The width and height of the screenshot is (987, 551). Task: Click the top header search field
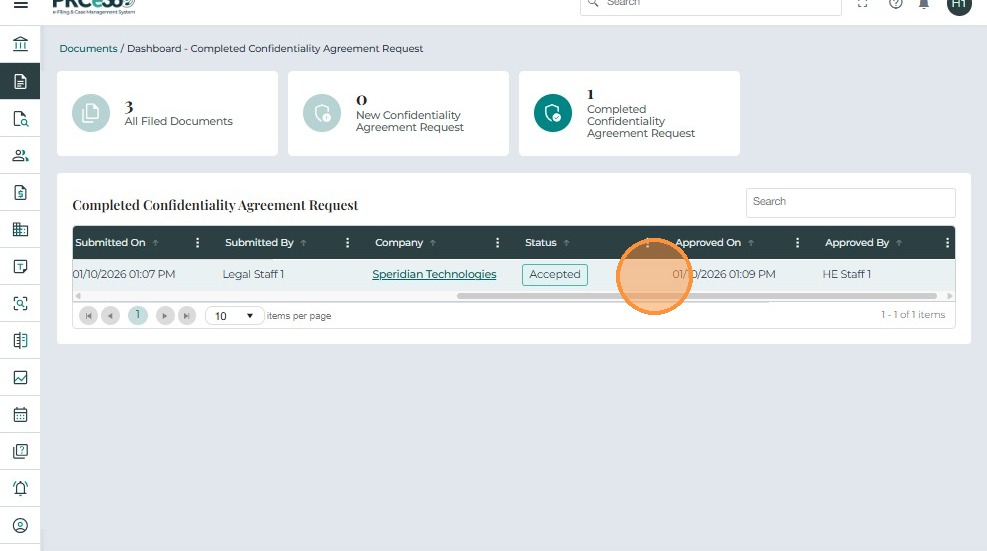(x=711, y=5)
